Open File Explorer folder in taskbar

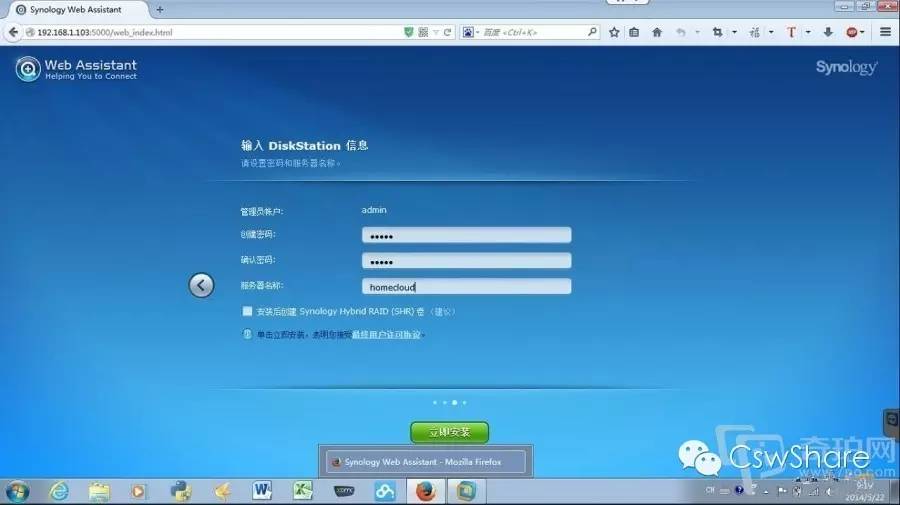[x=99, y=491]
